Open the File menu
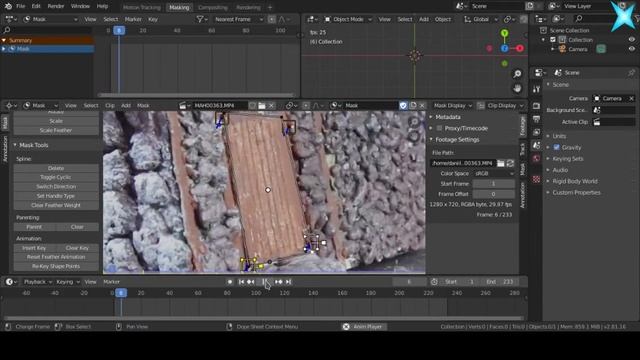Screen dimensions: 640x360 coord(20,7)
